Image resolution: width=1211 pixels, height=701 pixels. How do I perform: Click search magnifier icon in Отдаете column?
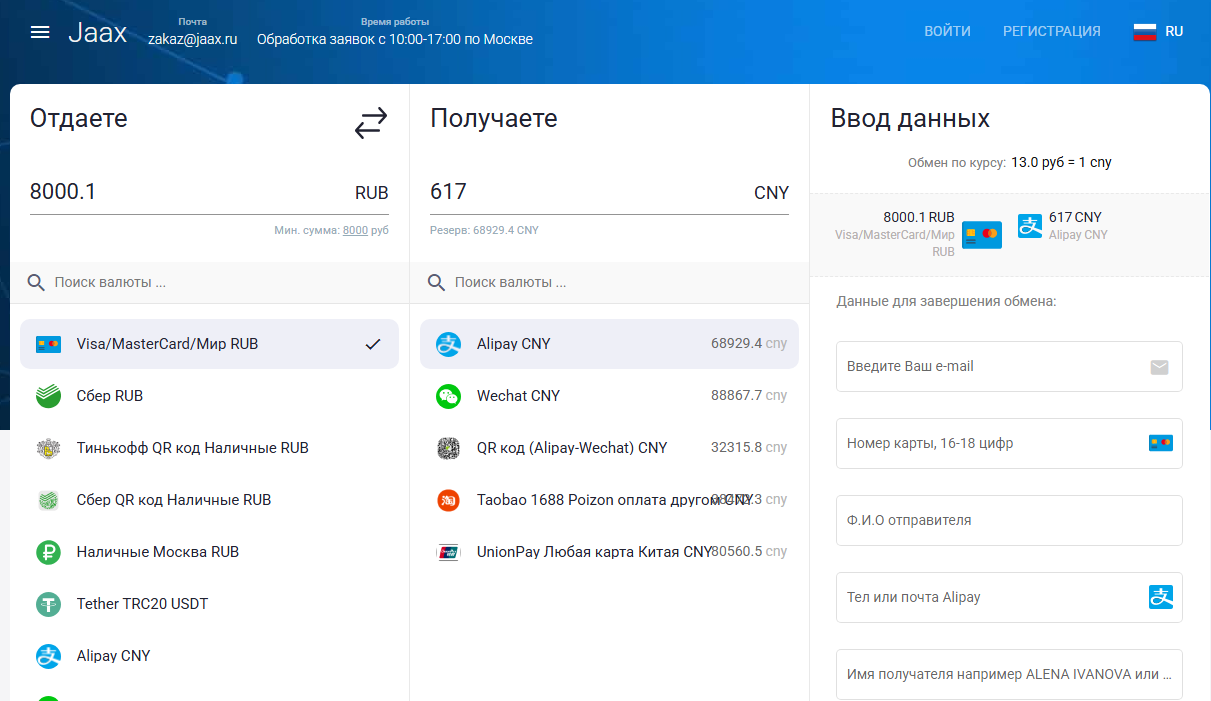[x=36, y=283]
